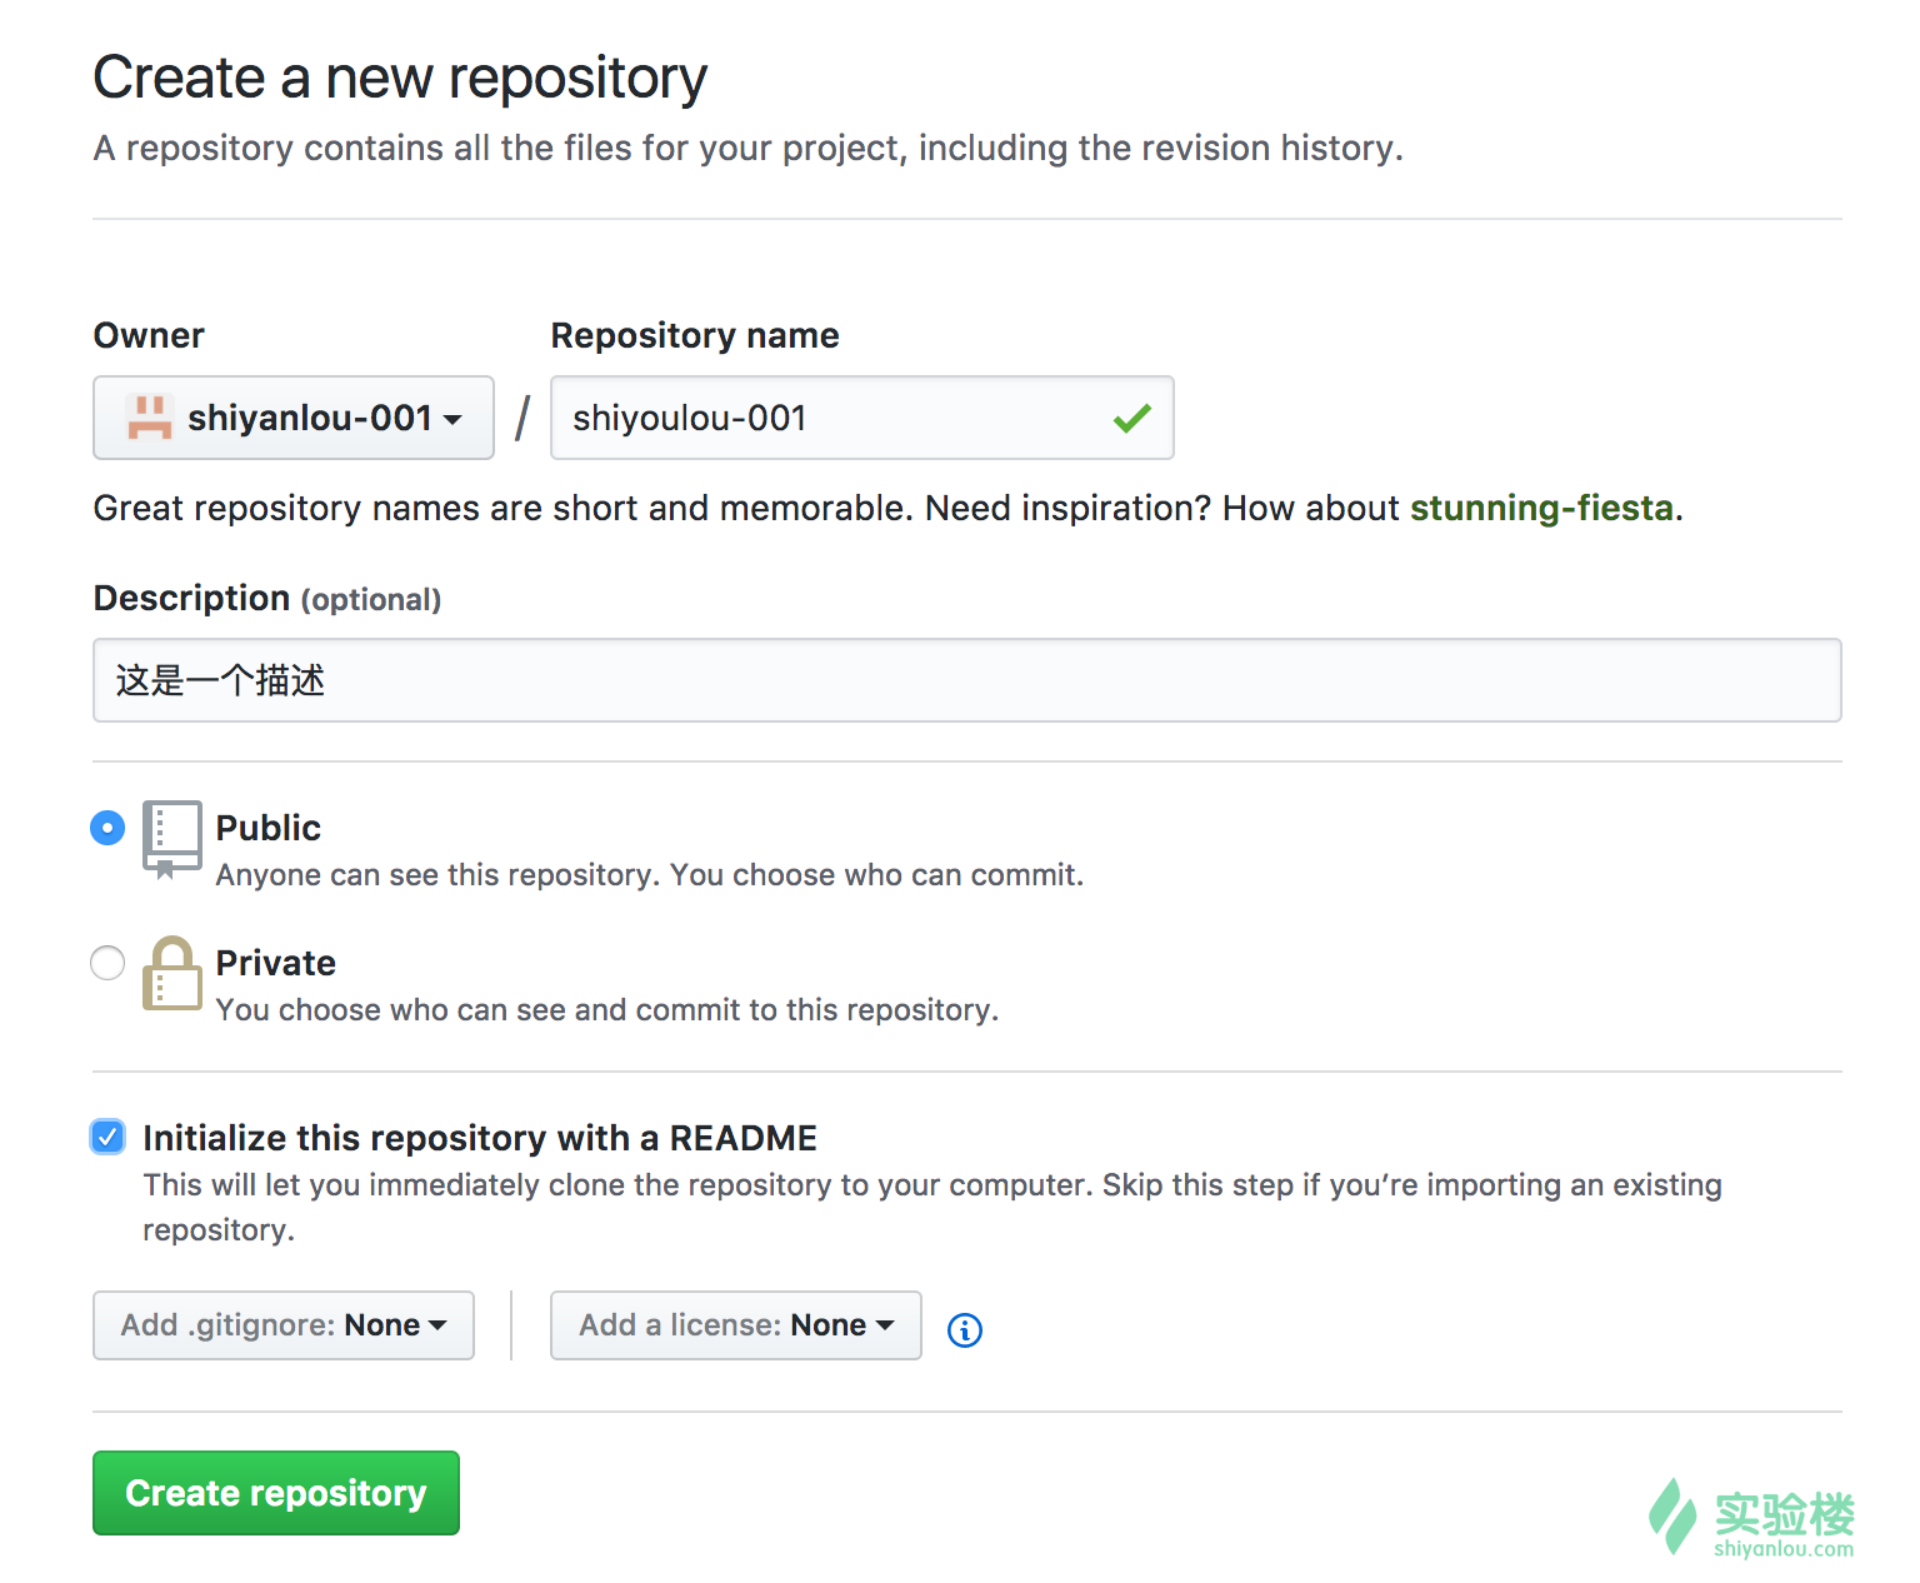
Task: Open the Add a license dropdown
Action: coord(735,1325)
